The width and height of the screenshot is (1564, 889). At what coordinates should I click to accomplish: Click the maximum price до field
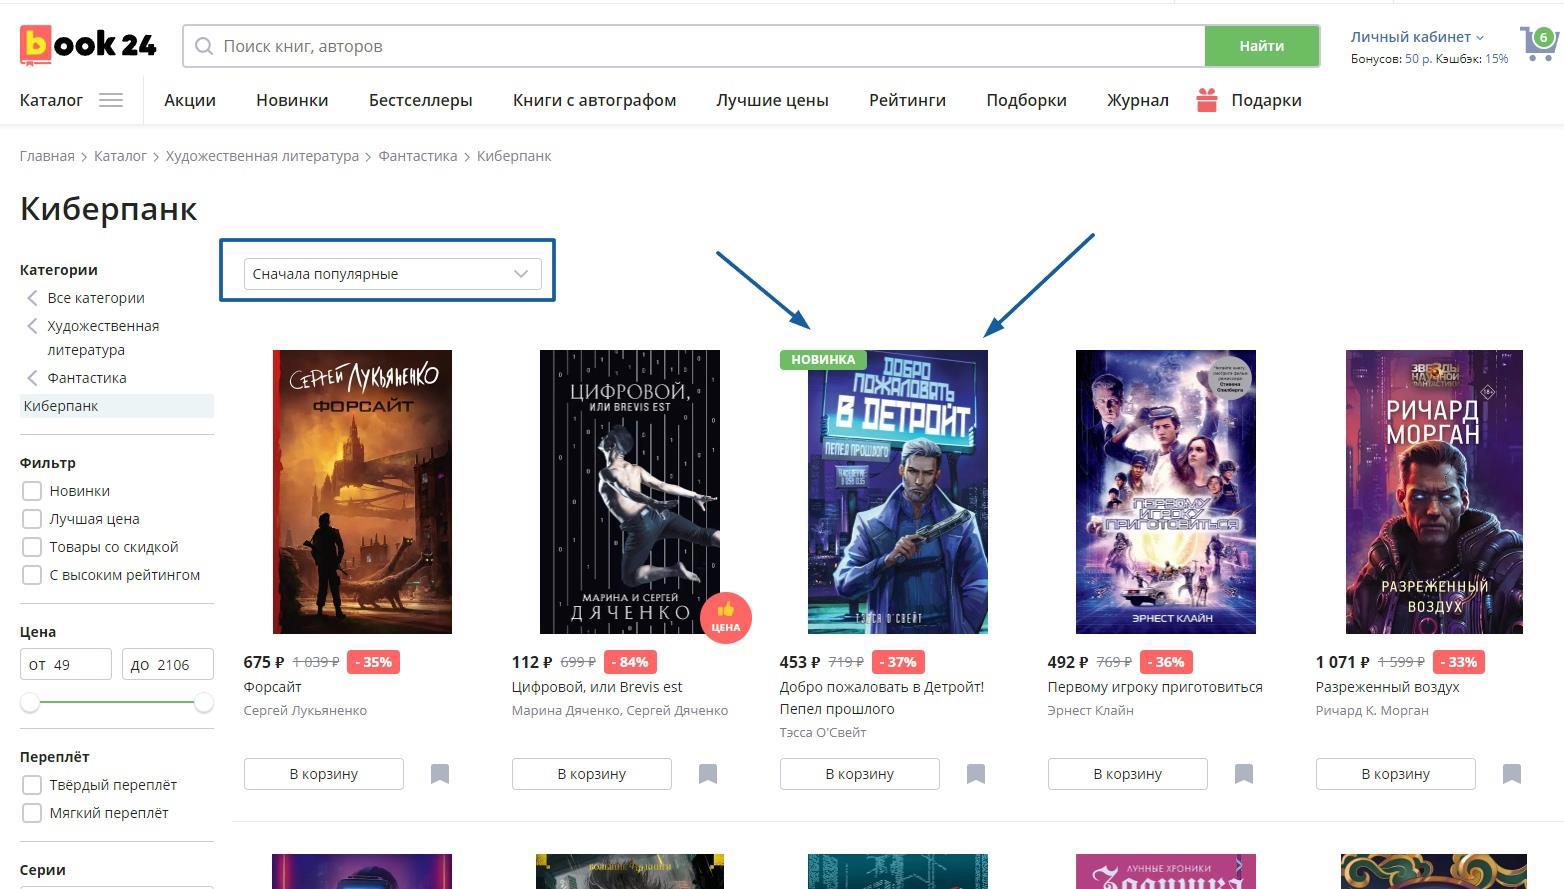point(168,664)
